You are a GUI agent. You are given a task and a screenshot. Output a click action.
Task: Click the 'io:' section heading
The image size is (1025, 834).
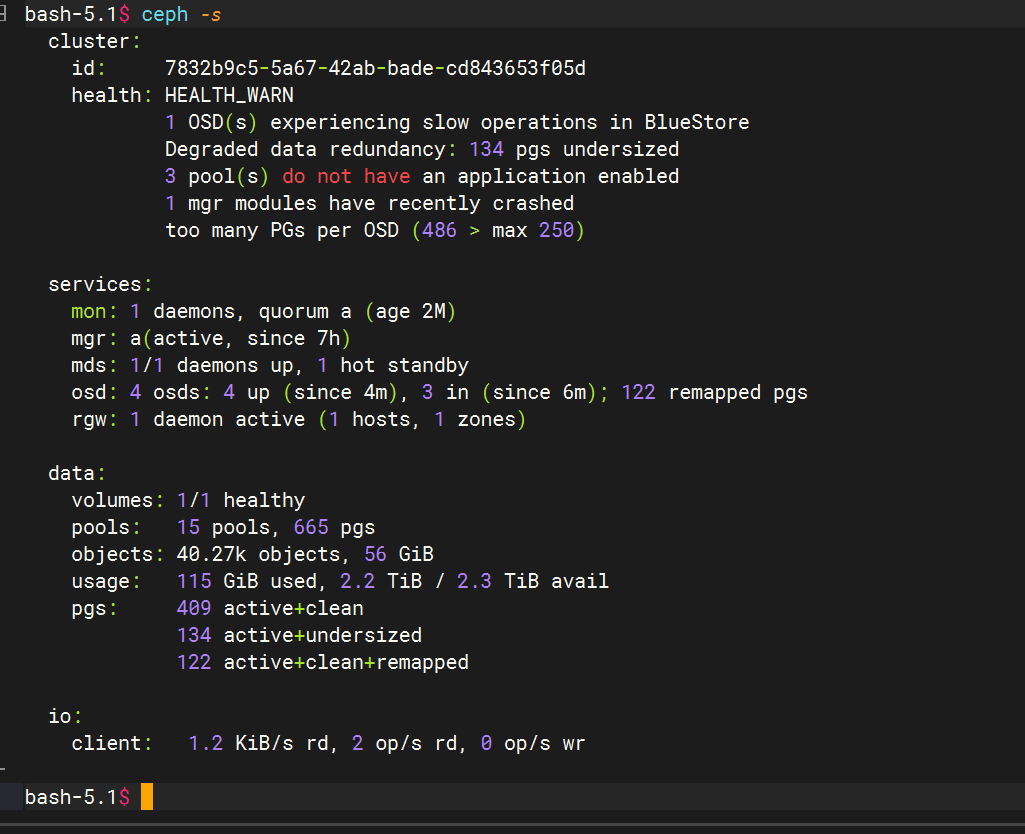pyautogui.click(x=65, y=716)
